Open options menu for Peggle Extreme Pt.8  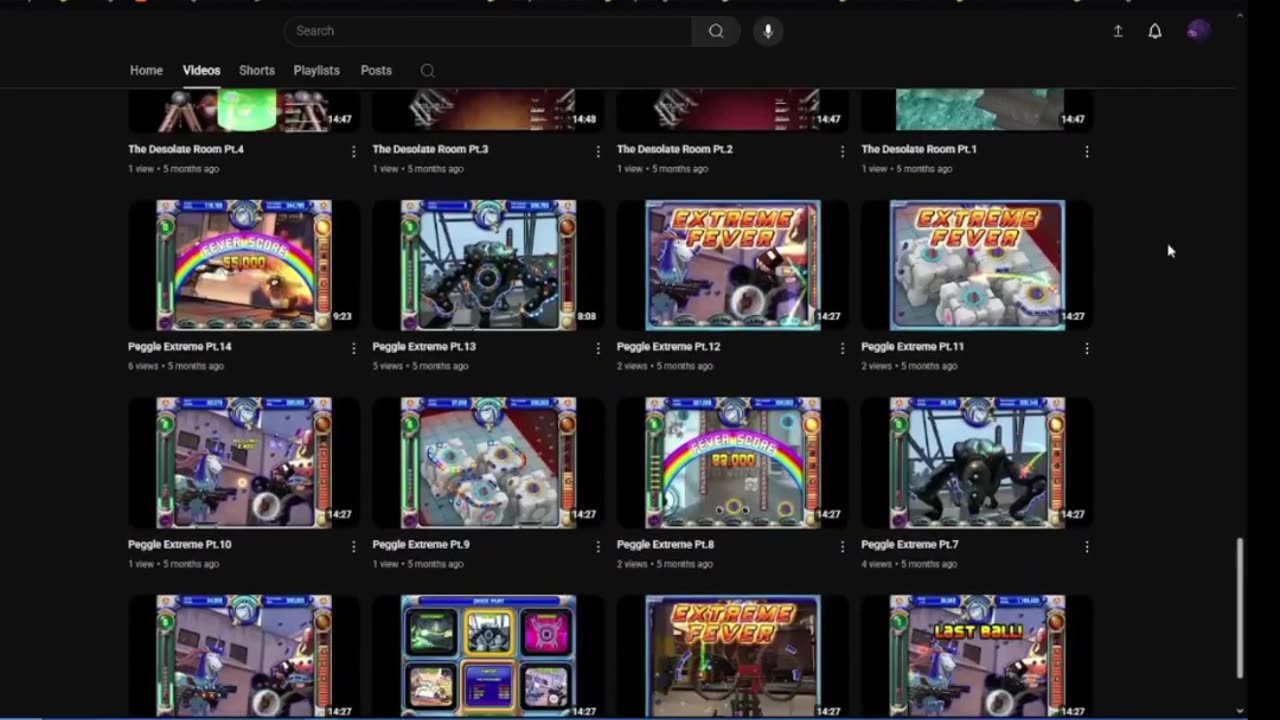click(x=842, y=547)
